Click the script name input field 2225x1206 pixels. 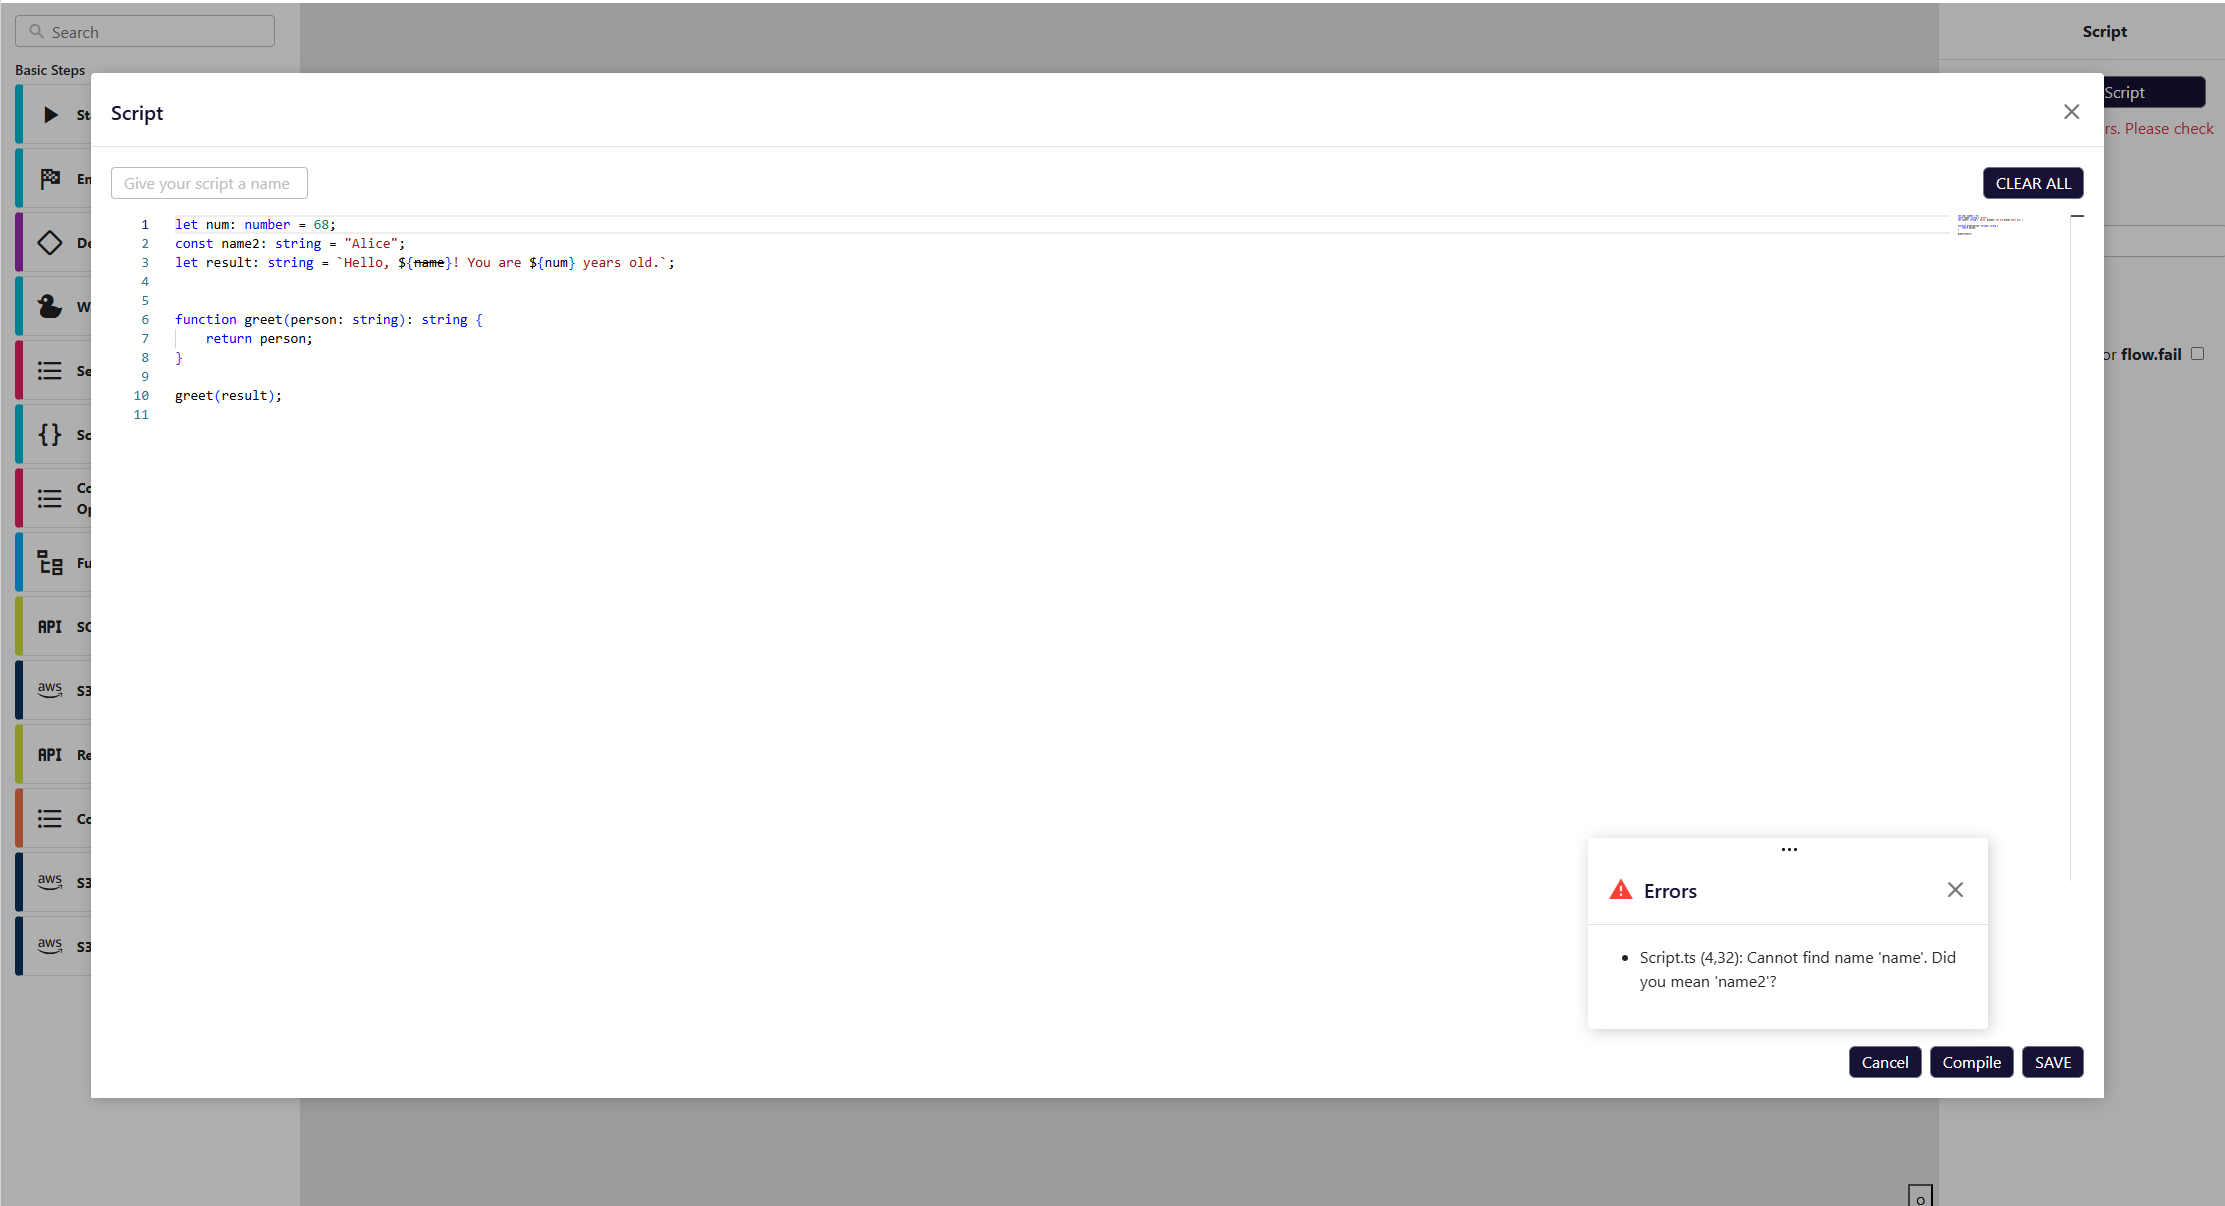[209, 183]
